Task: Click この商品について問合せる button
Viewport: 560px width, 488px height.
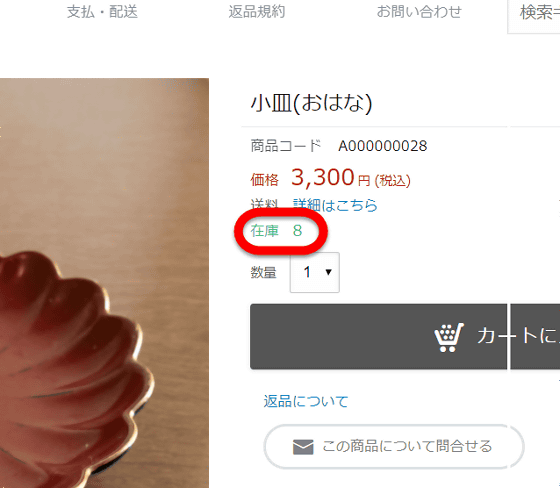Action: click(394, 447)
